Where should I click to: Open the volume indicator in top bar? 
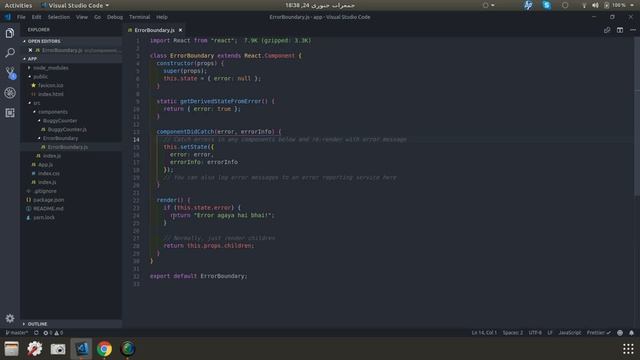[595, 5]
